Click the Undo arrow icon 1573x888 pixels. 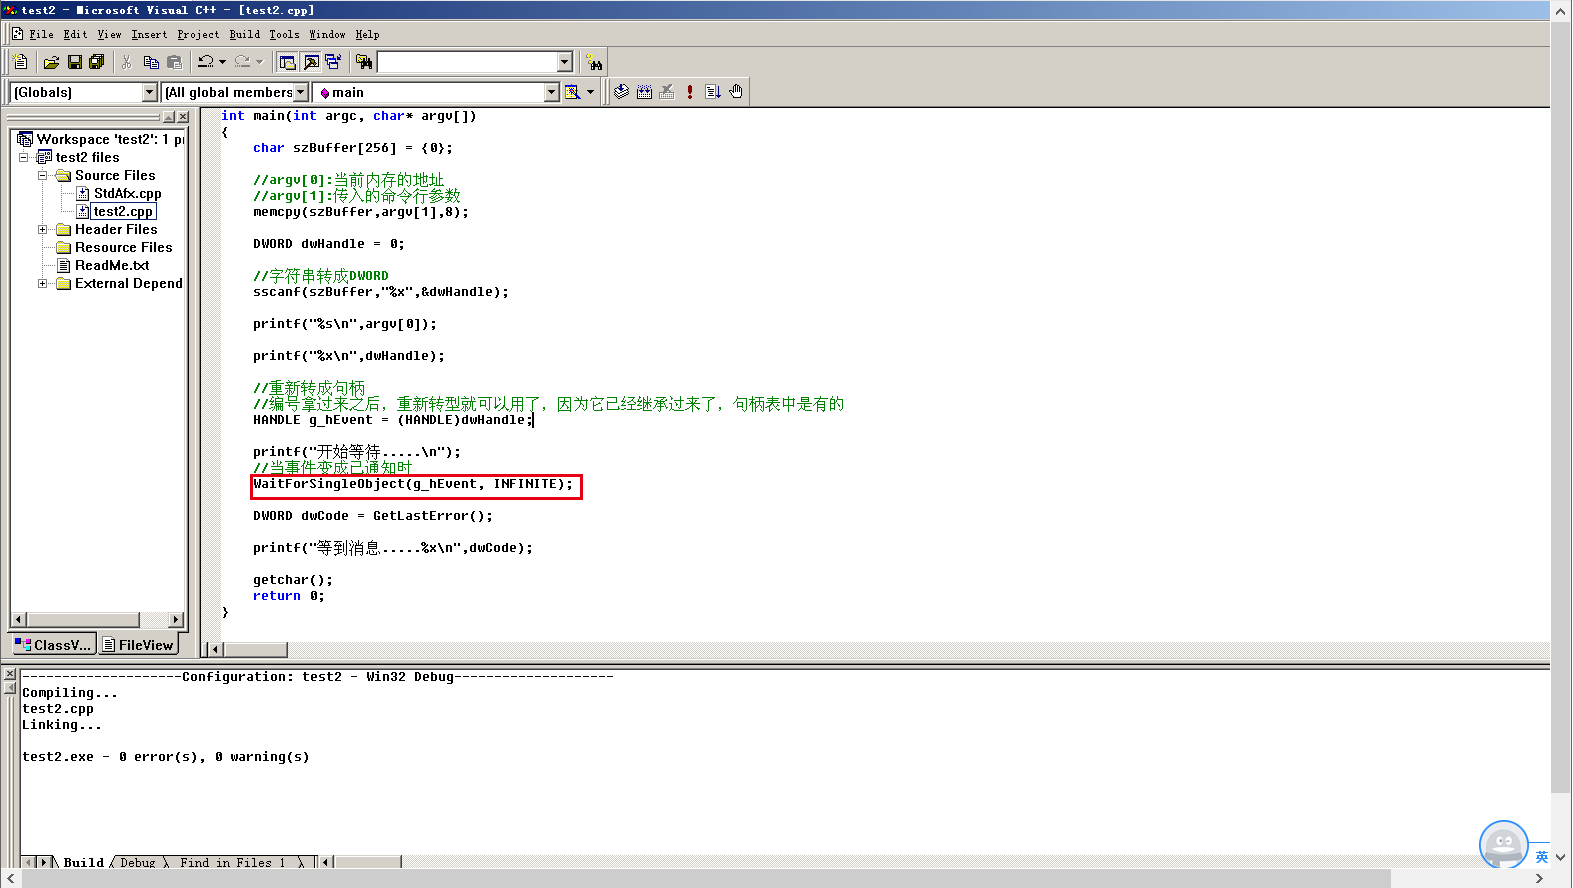click(x=205, y=62)
